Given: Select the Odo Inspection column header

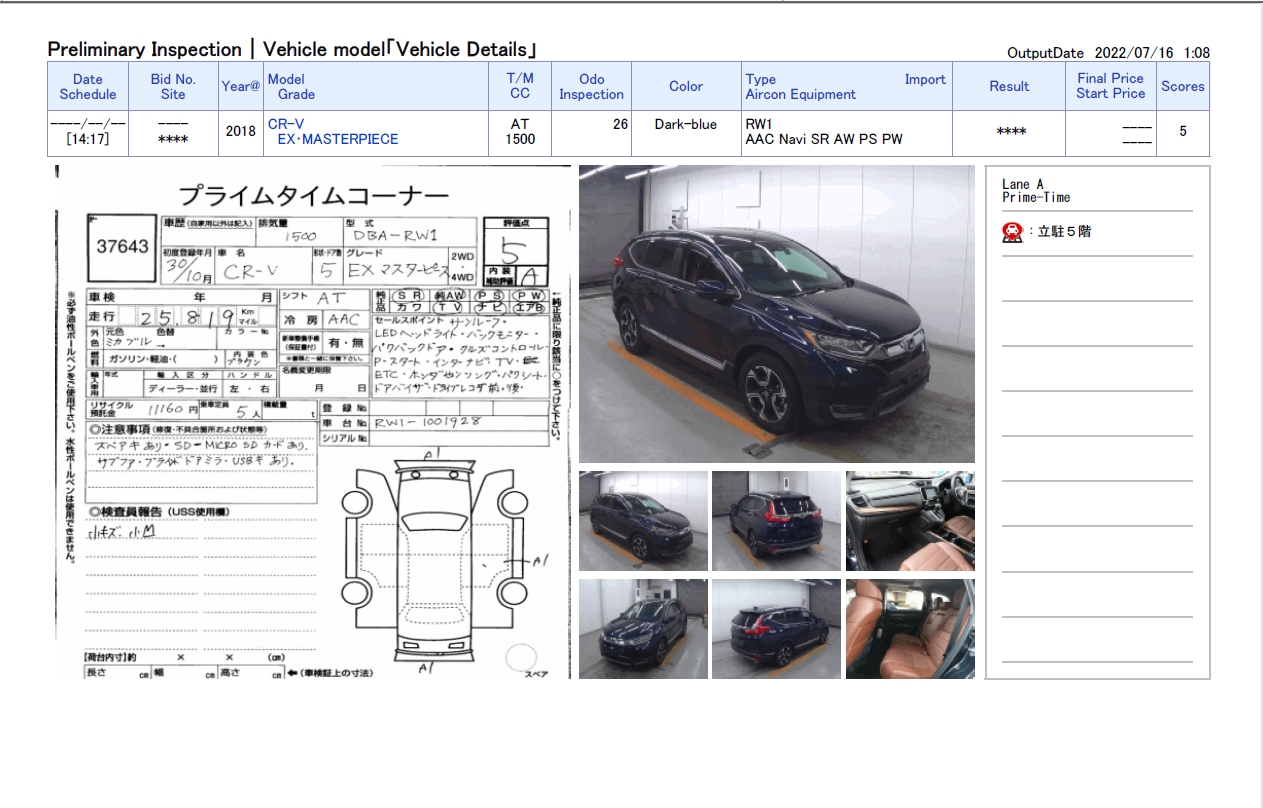Looking at the screenshot, I should click(x=591, y=87).
